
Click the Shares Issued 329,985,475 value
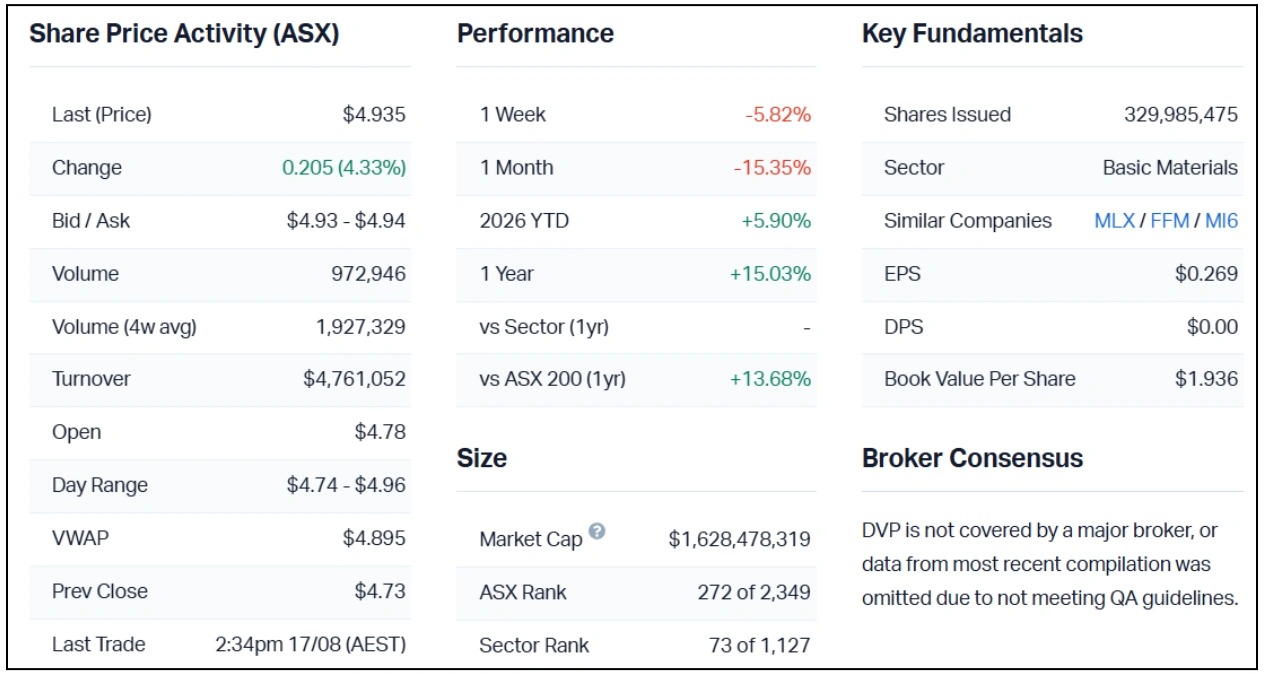pyautogui.click(x=1181, y=115)
